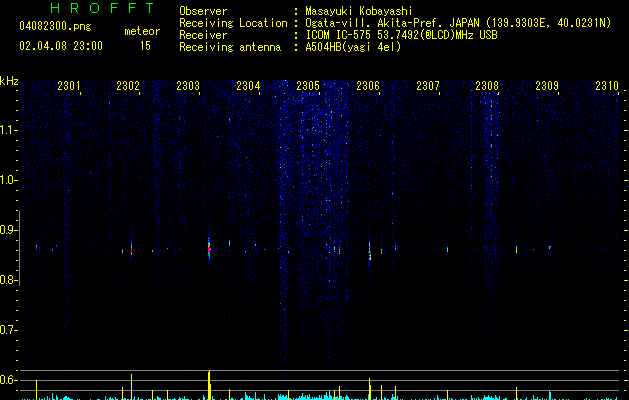Click the 'Observer' field label

coord(203,11)
